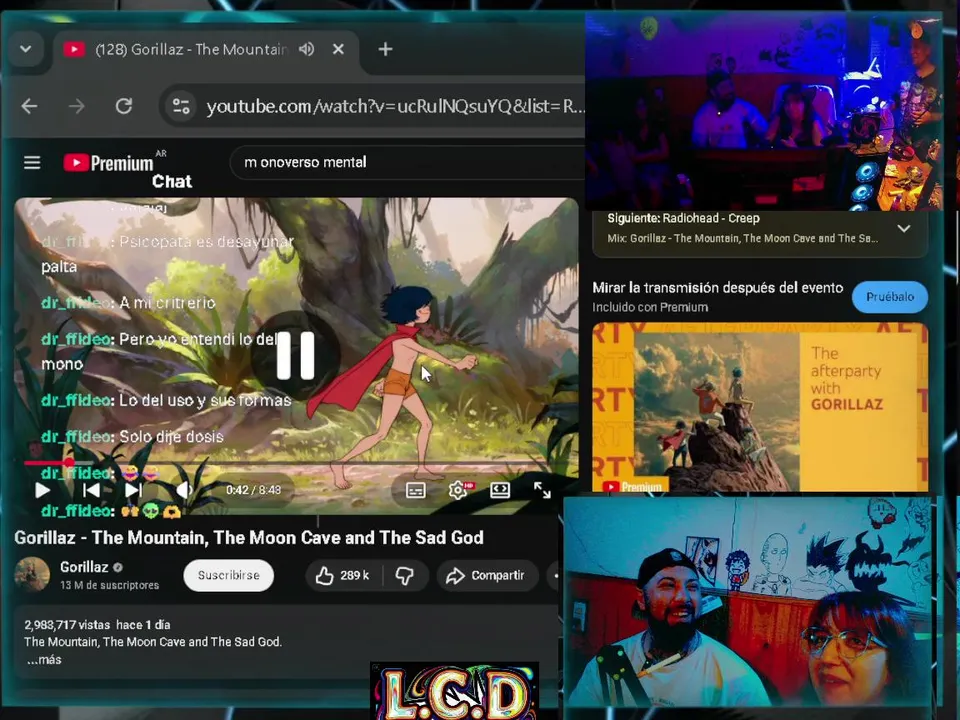960x720 pixels.
Task: Click the Pruébalo Premium button
Action: pos(890,297)
